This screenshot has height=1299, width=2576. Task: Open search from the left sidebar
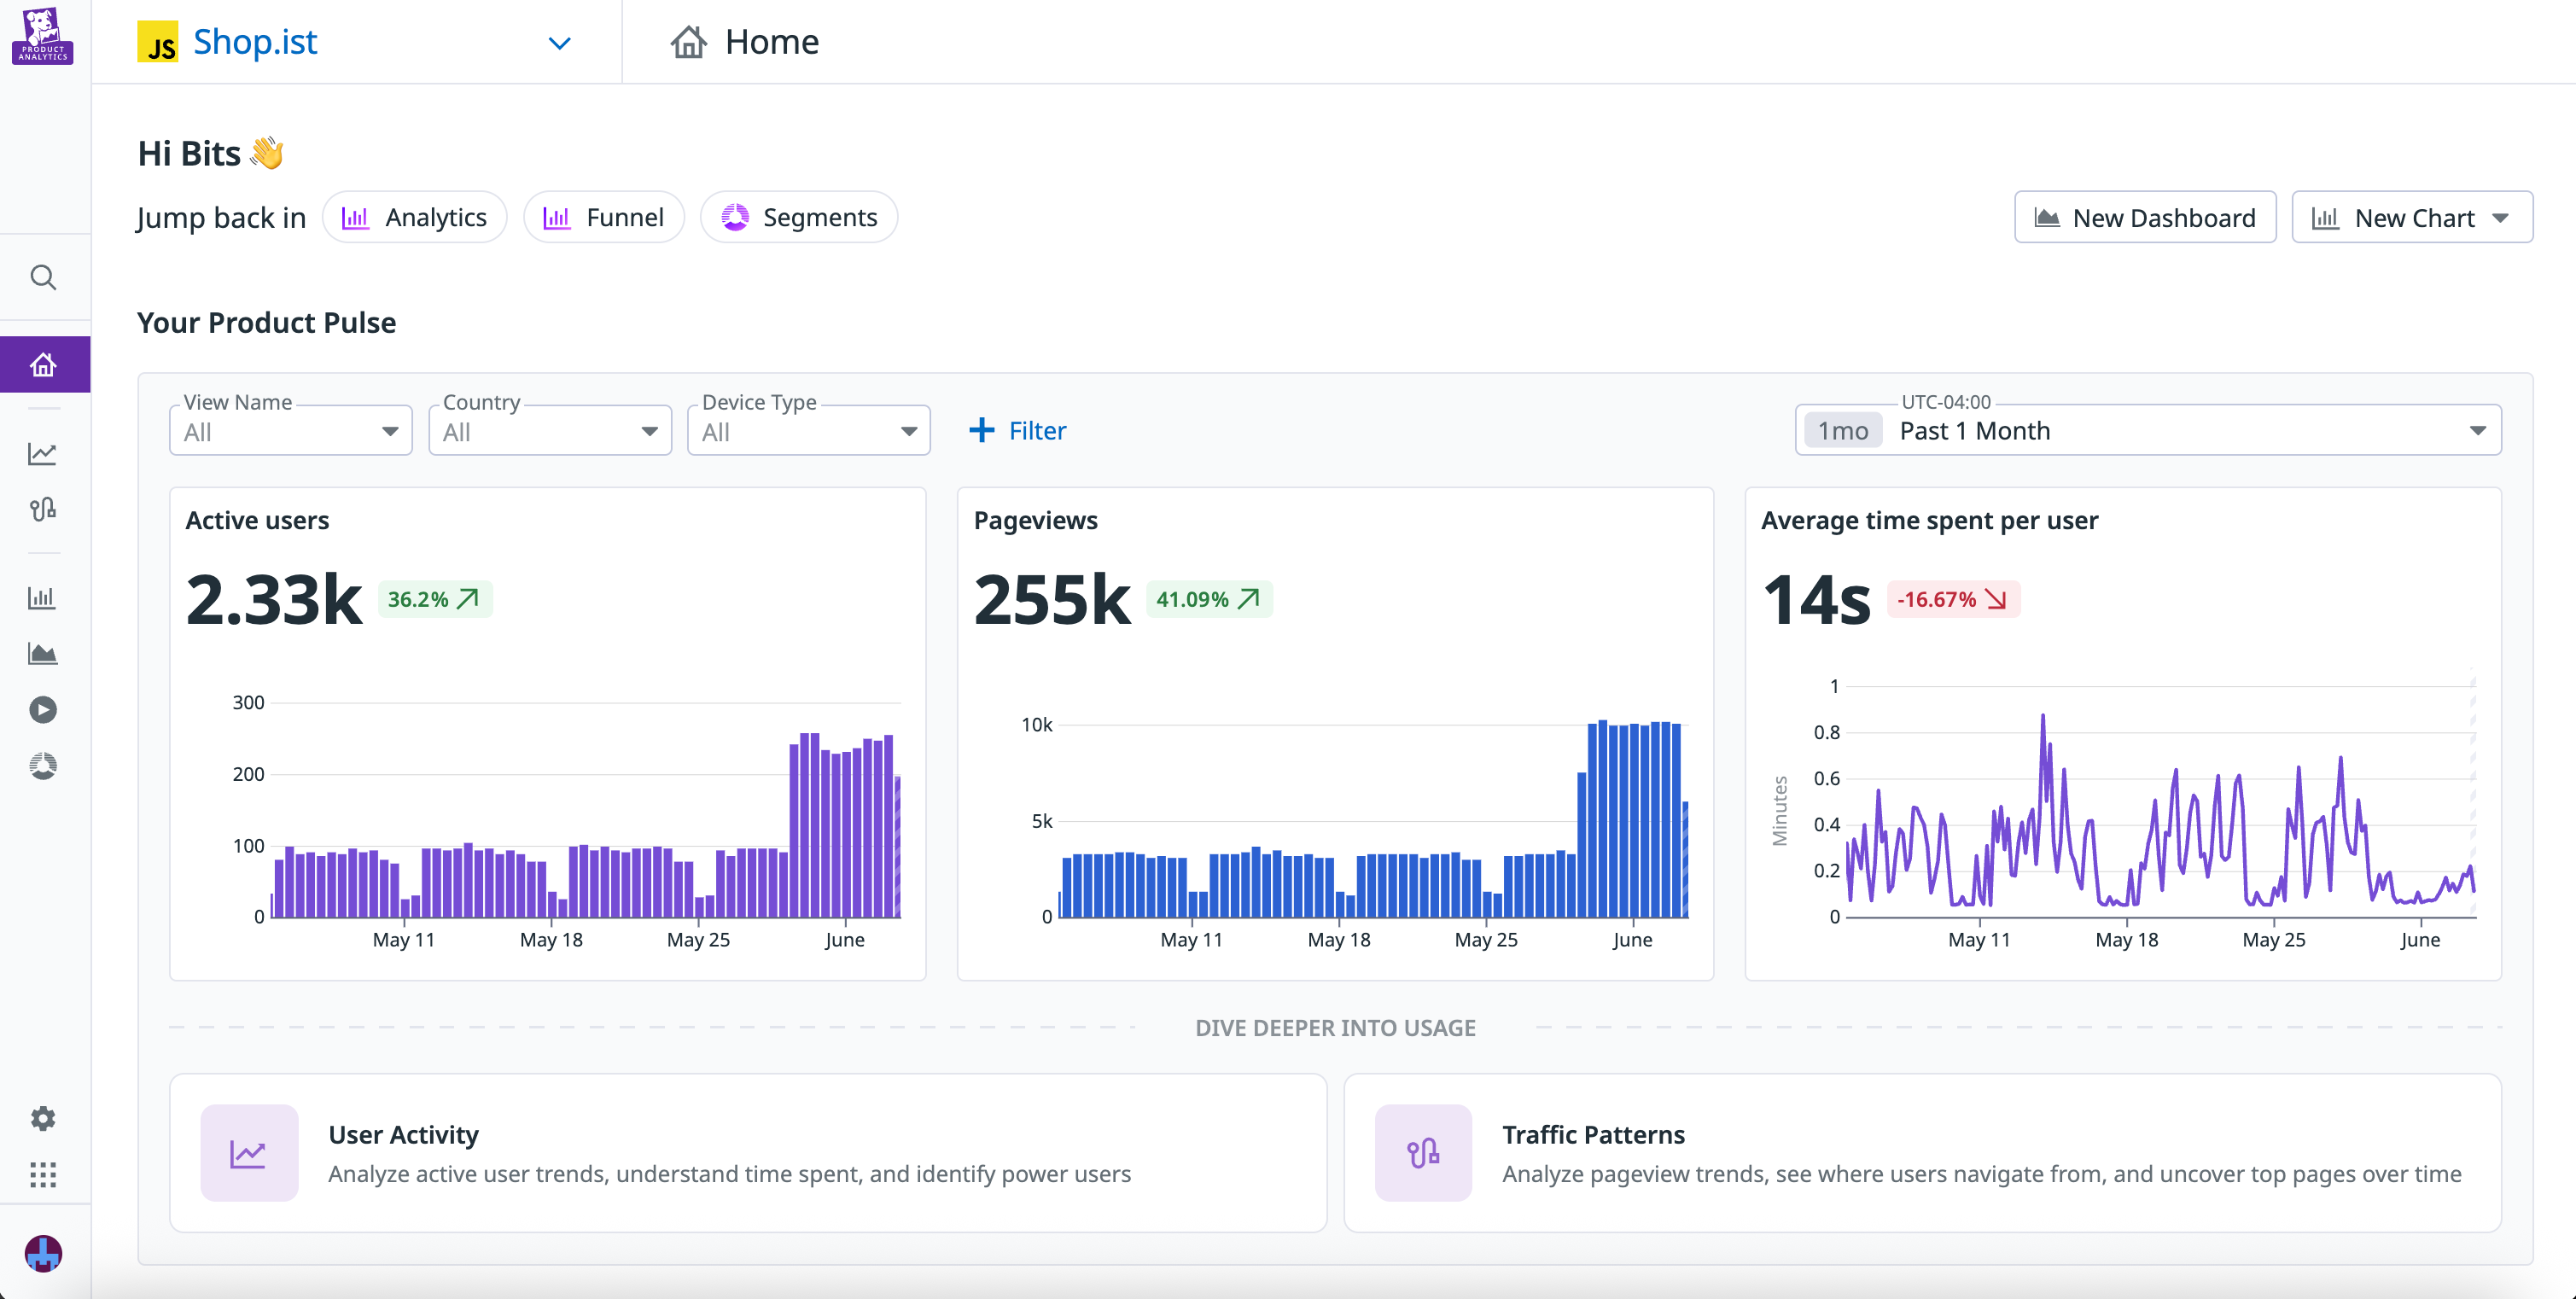pyautogui.click(x=44, y=277)
